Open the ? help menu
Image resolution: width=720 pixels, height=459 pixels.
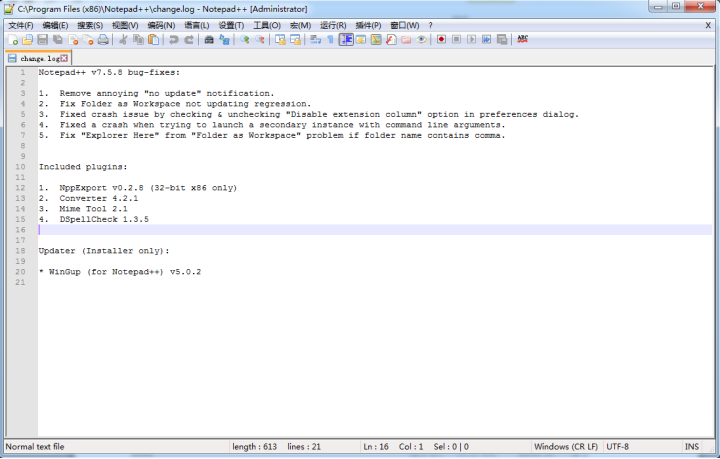[430, 25]
